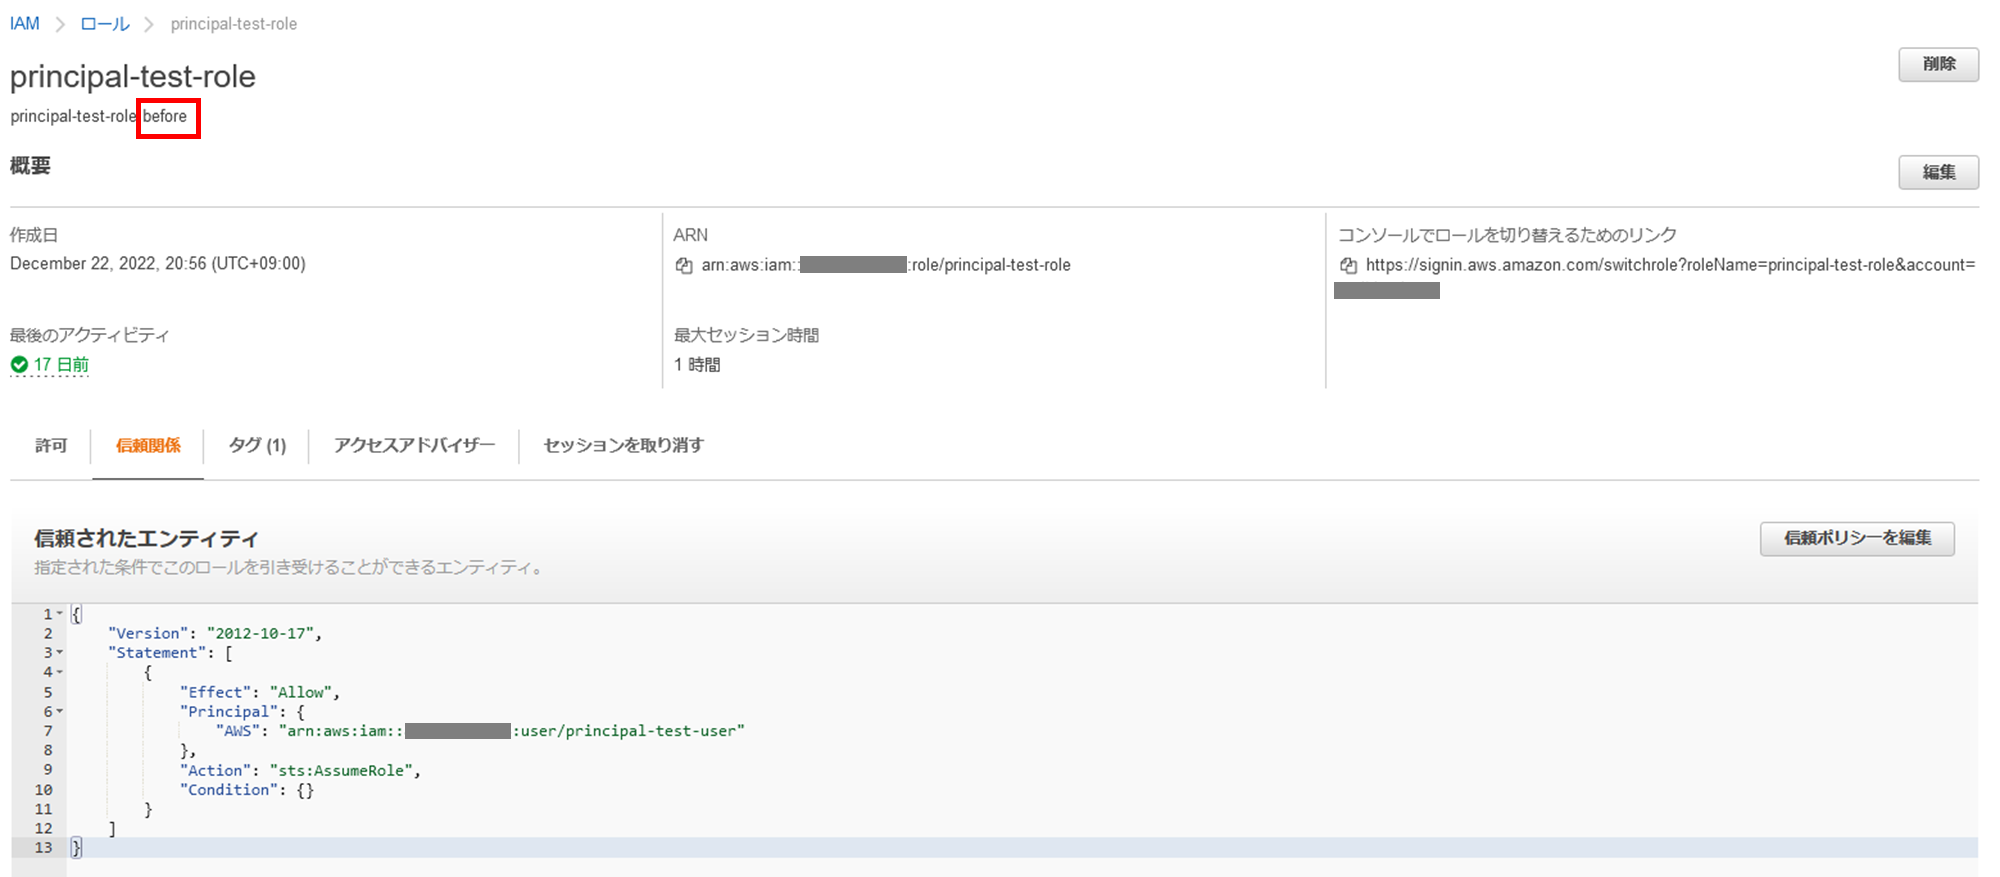
Task: Open the アクセスアドバイザー tab
Action: coord(414,446)
